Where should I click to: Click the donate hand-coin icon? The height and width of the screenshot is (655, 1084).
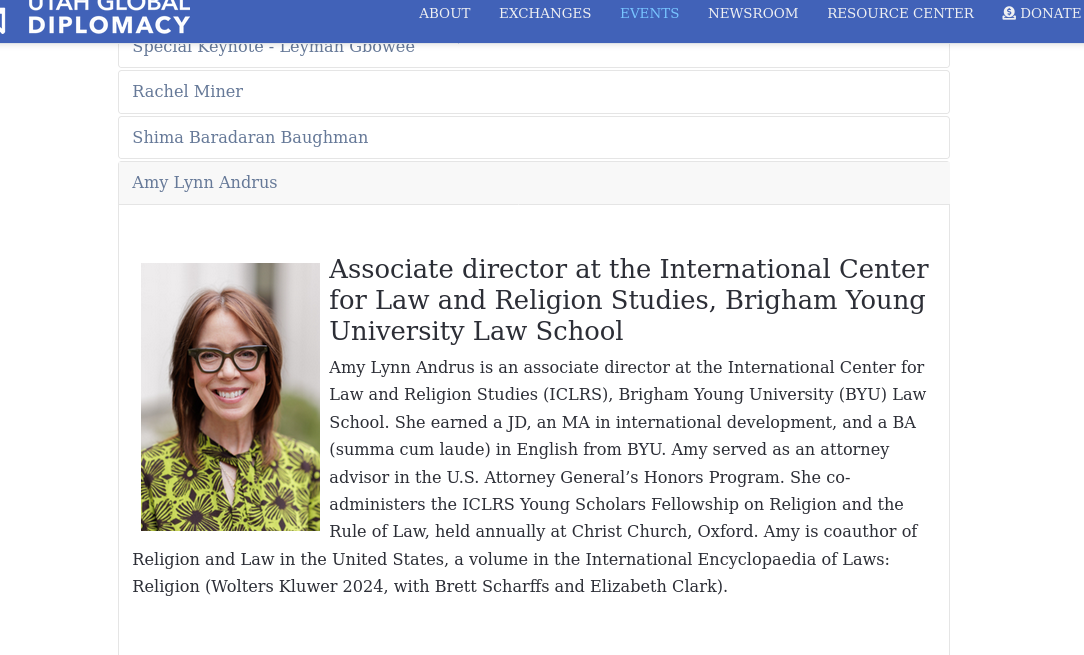[1009, 13]
